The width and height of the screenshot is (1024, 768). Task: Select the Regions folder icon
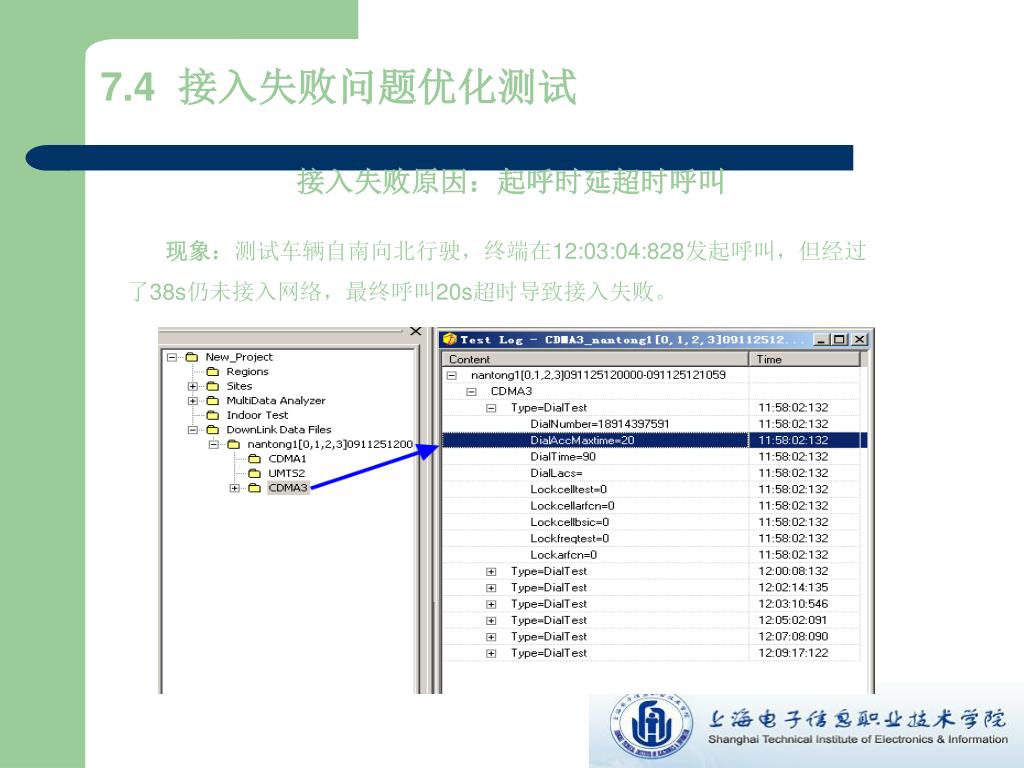[x=212, y=371]
